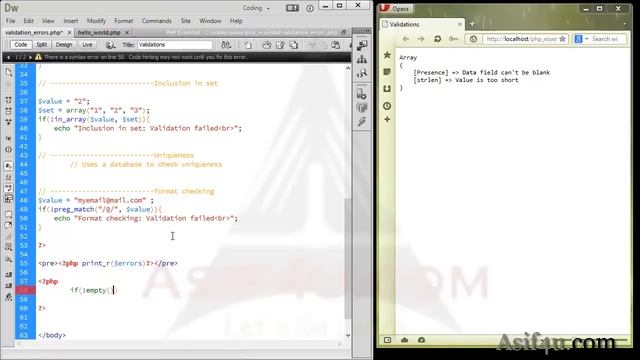Open file management icon in document toolbar
Viewport: 640px width, 360px height.
[226, 45]
